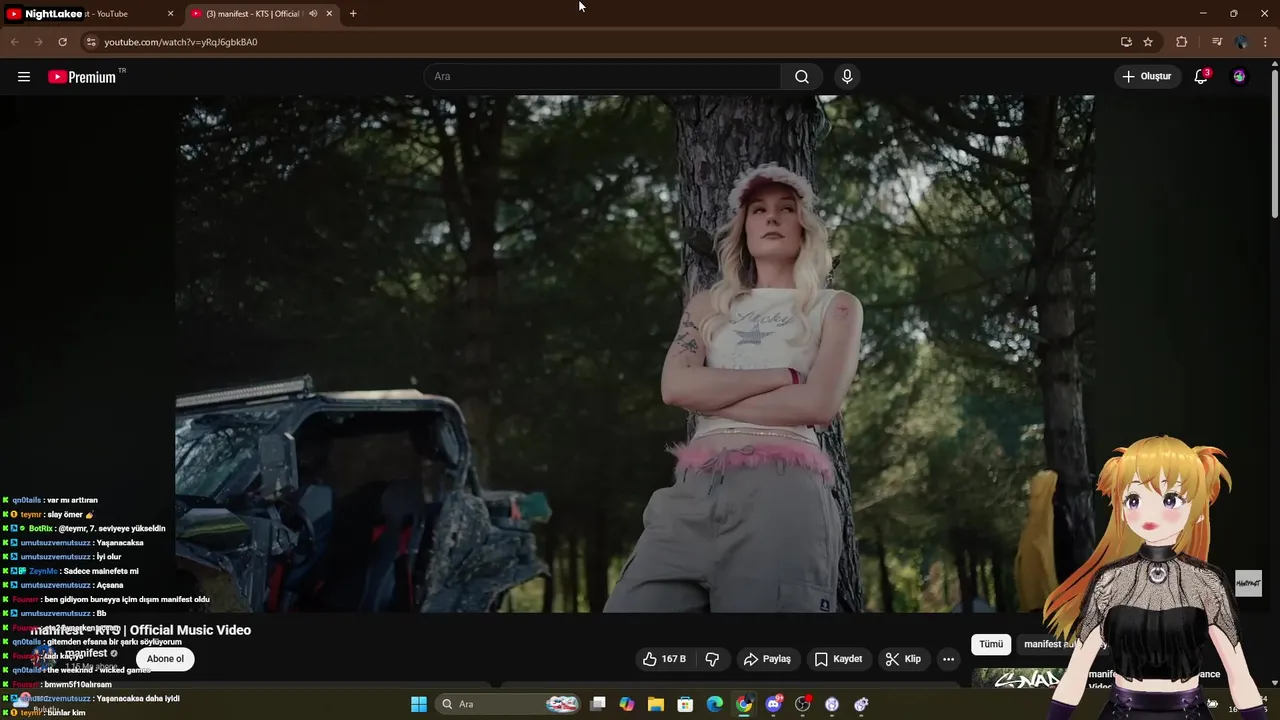The width and height of the screenshot is (1280, 720).
Task: Click the browser address bar URL
Action: click(181, 42)
